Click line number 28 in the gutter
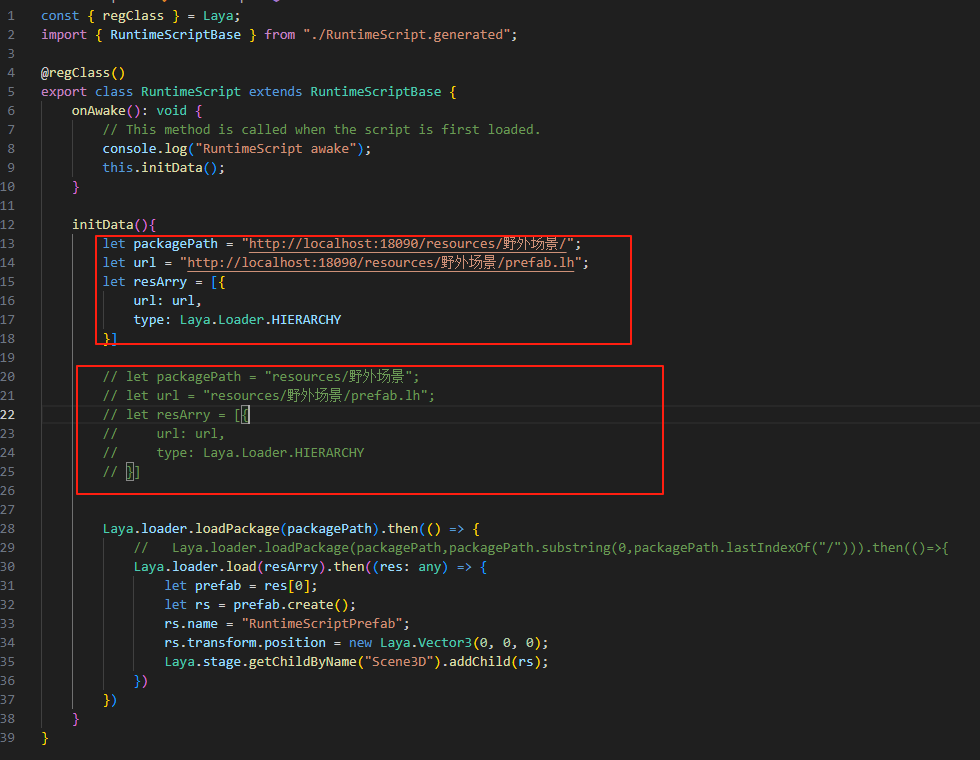The height and width of the screenshot is (760, 980). click(8, 529)
